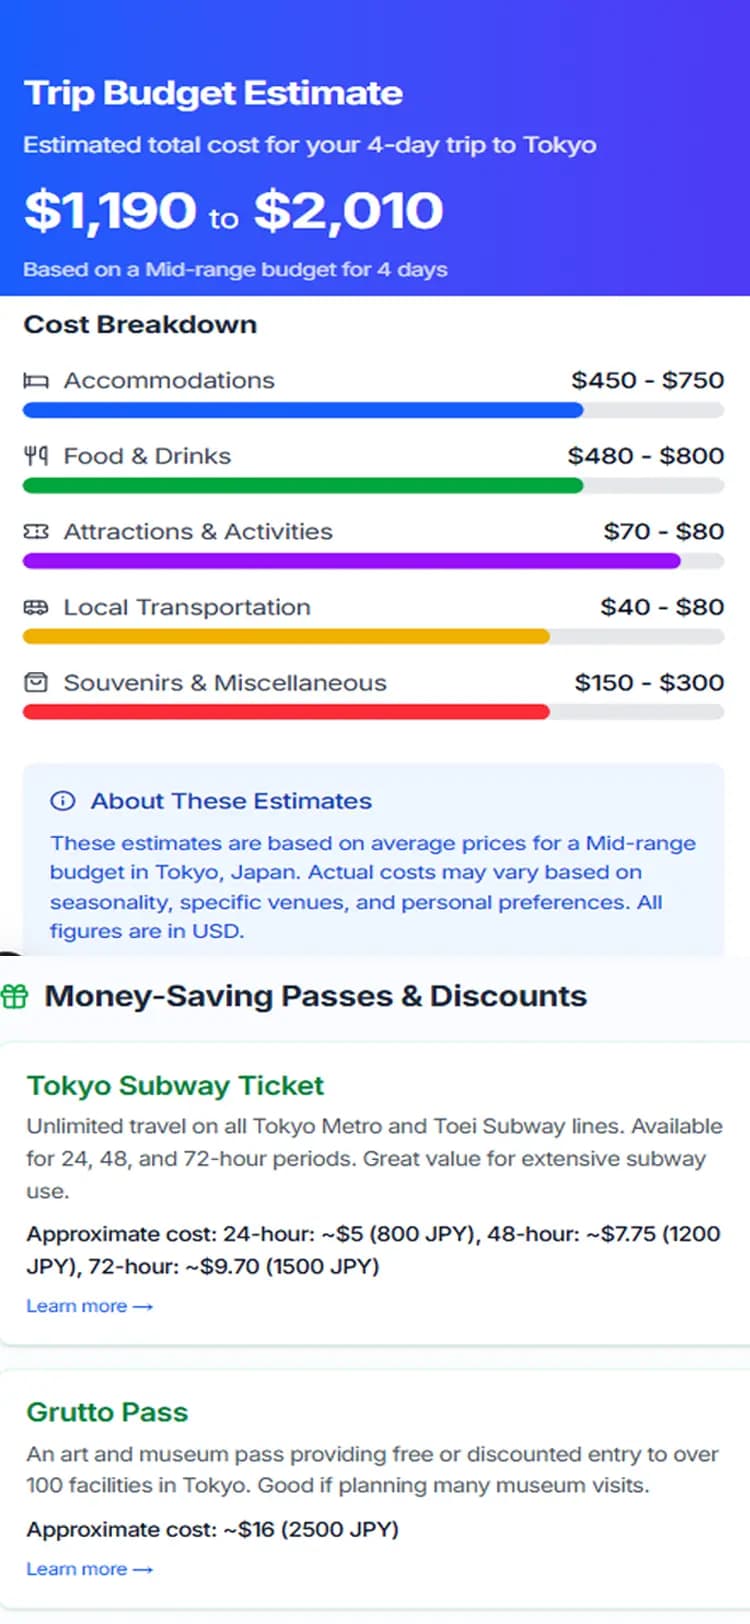The image size is (750, 1624).
Task: Click the shopping bag Souvenirs icon
Action: 36,683
